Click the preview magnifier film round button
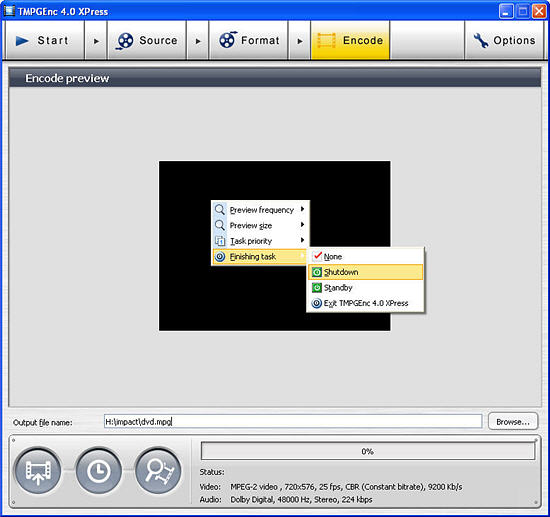The height and width of the screenshot is (517, 550). point(159,471)
